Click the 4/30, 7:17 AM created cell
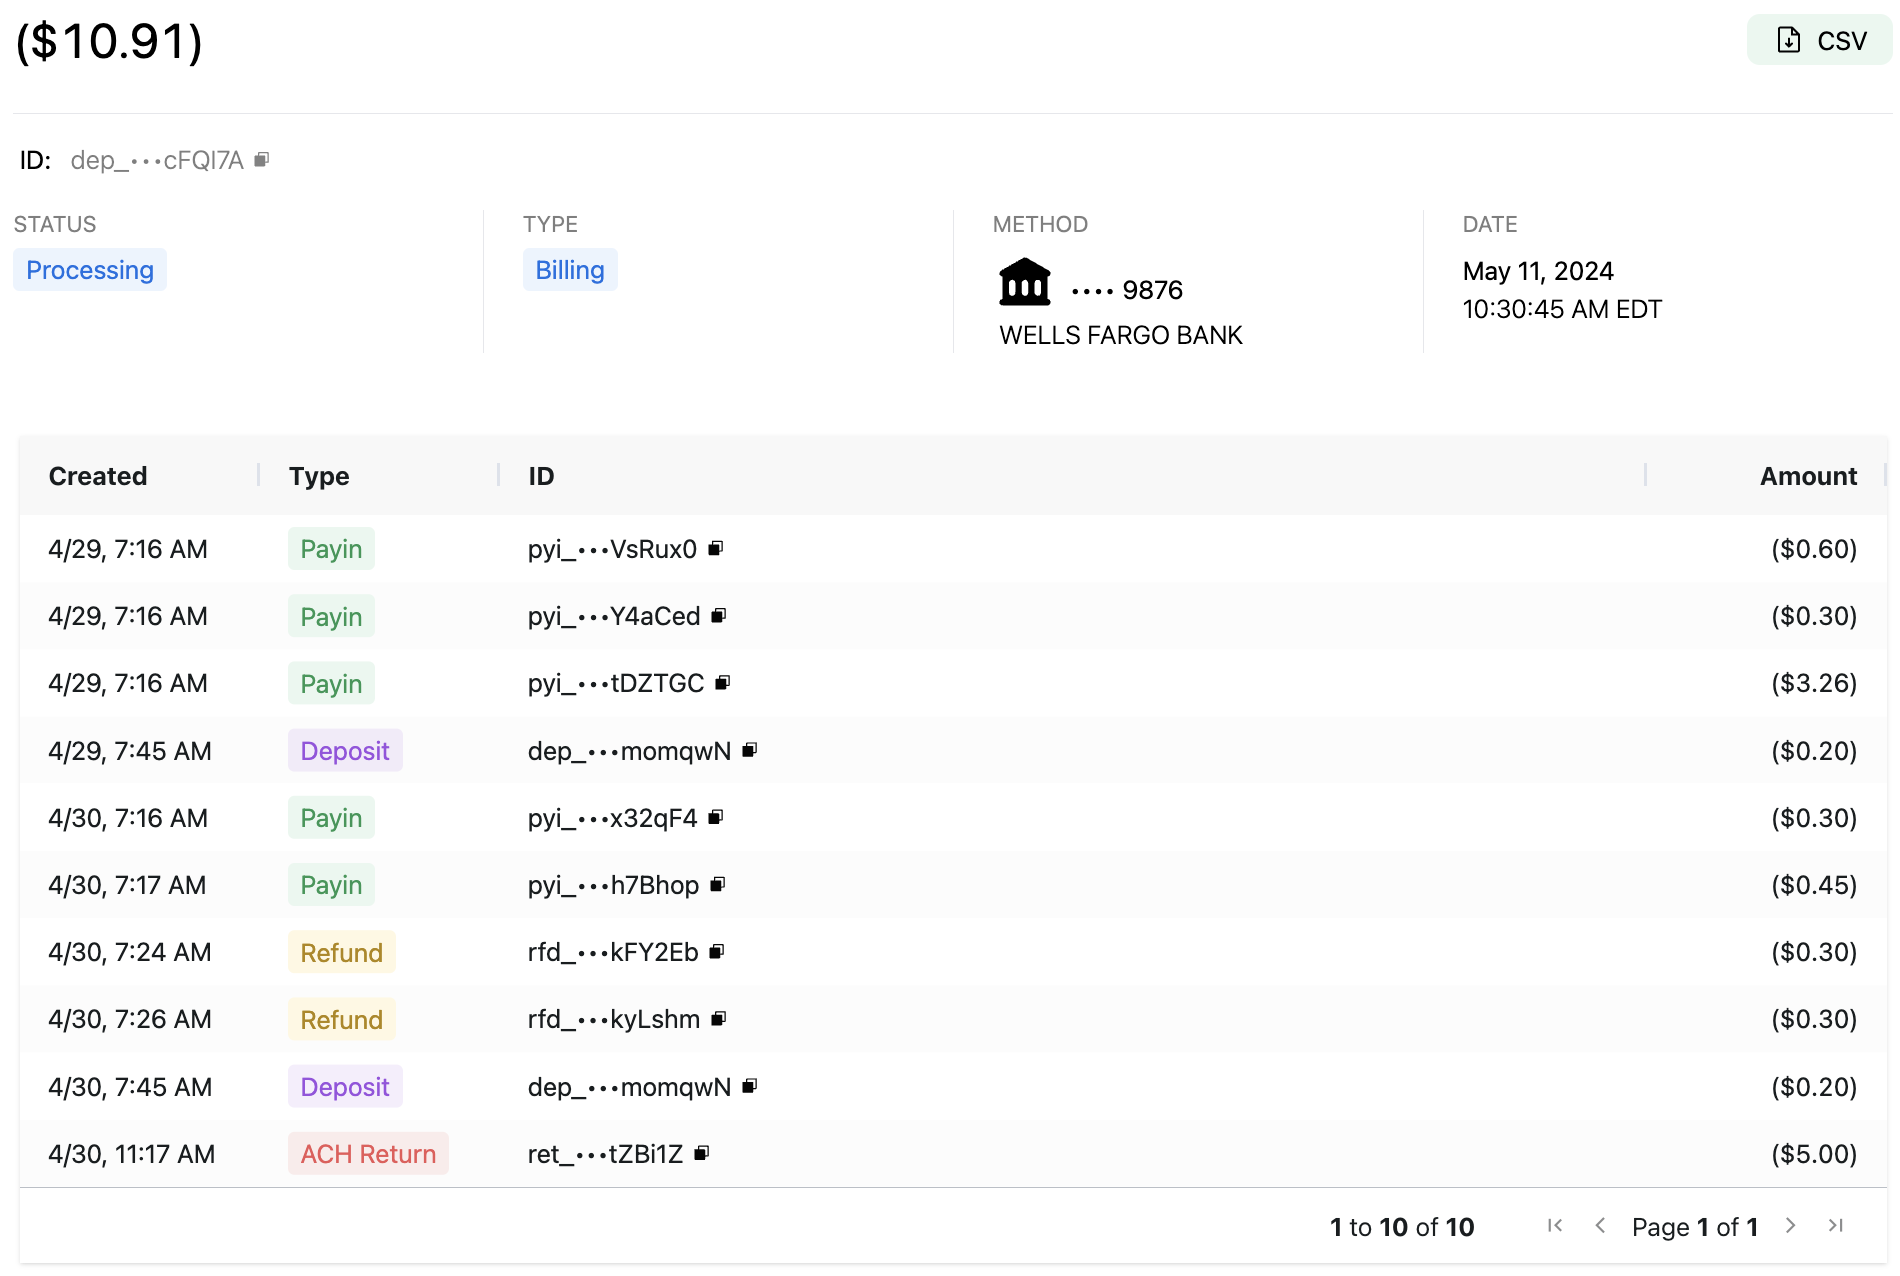Image resolution: width=1900 pixels, height=1276 pixels. 127,885
